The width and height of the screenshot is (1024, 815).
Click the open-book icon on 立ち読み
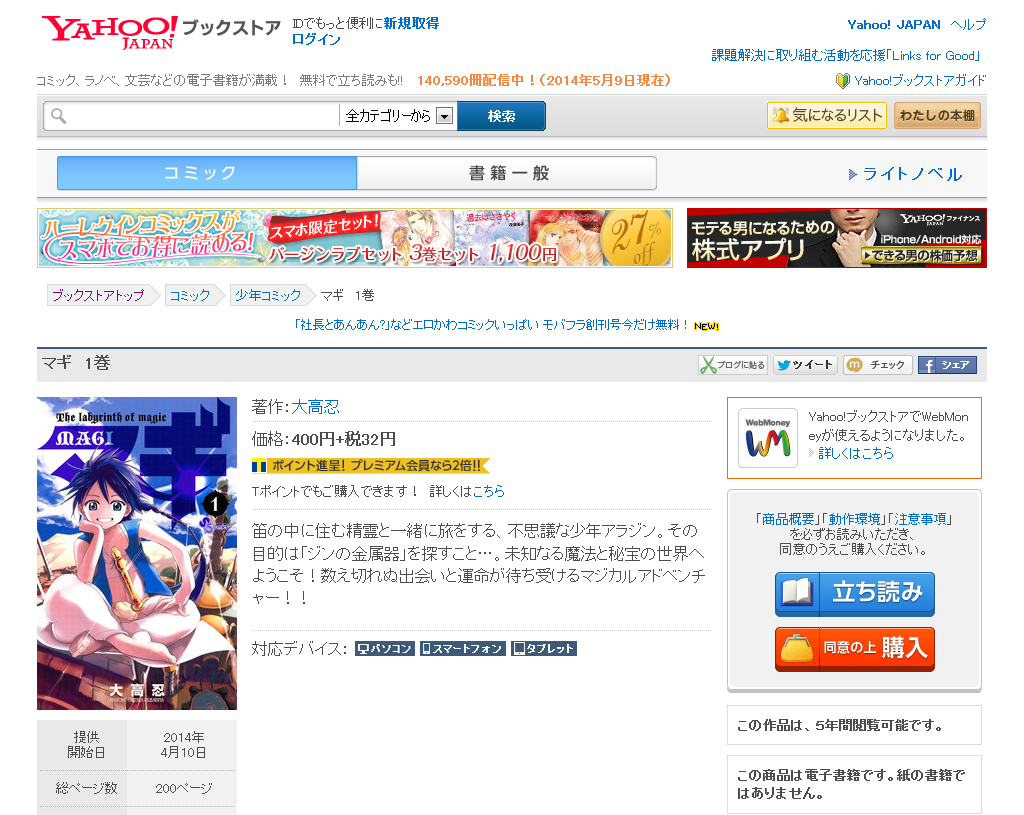(797, 593)
